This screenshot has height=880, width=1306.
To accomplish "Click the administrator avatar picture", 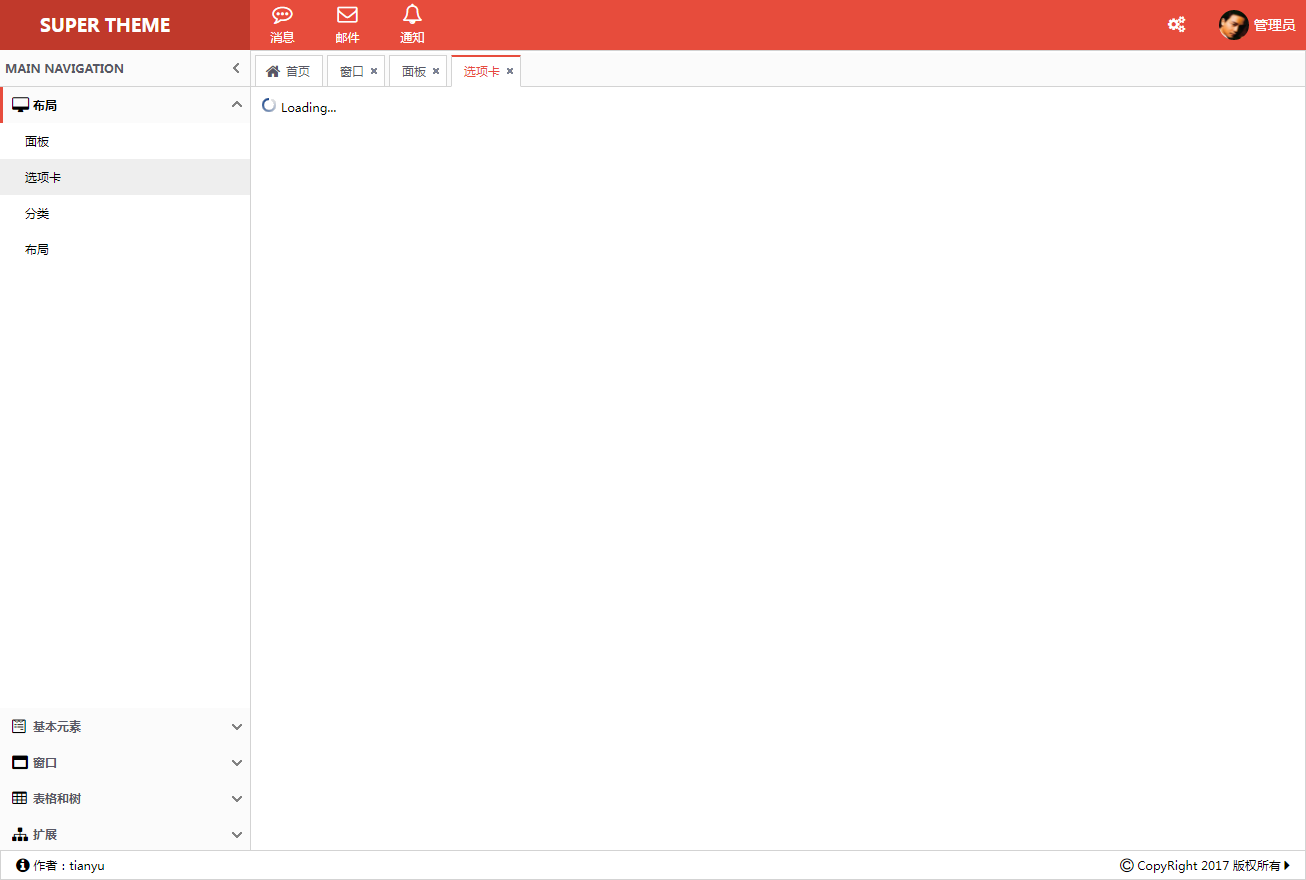I will click(1233, 25).
